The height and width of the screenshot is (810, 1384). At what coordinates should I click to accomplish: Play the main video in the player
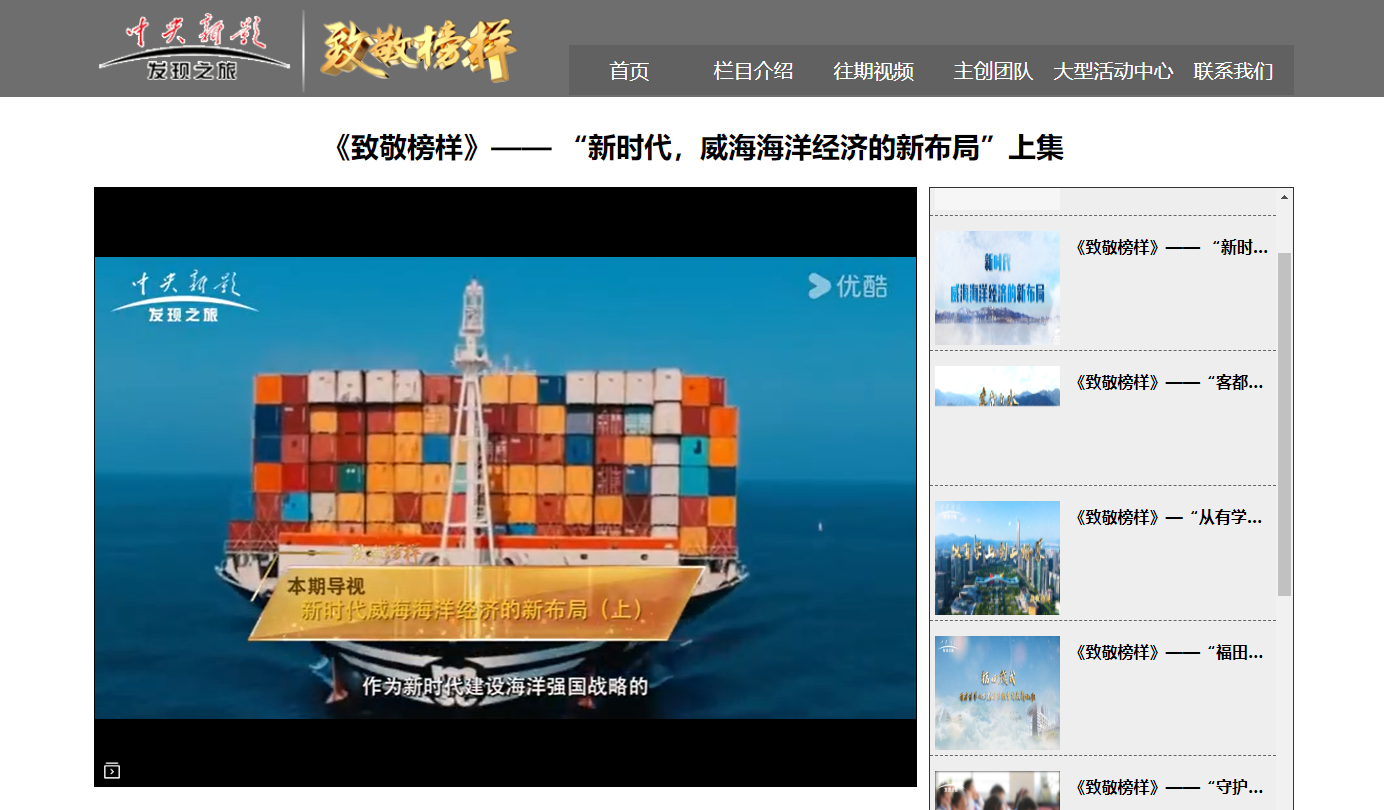tap(505, 487)
